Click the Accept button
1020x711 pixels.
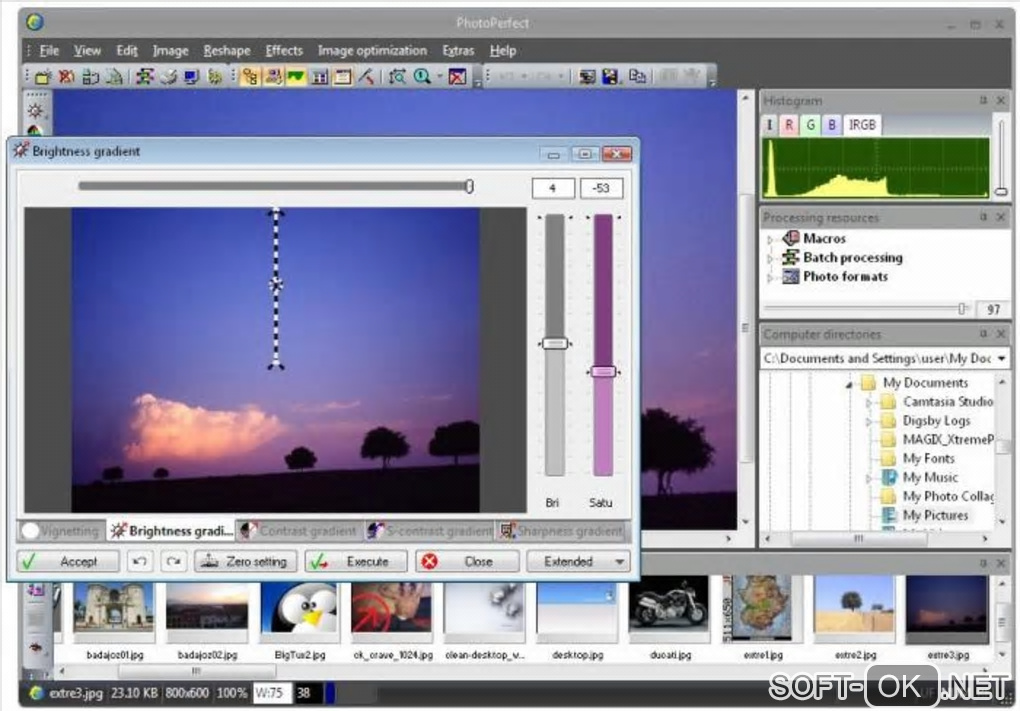pos(68,562)
